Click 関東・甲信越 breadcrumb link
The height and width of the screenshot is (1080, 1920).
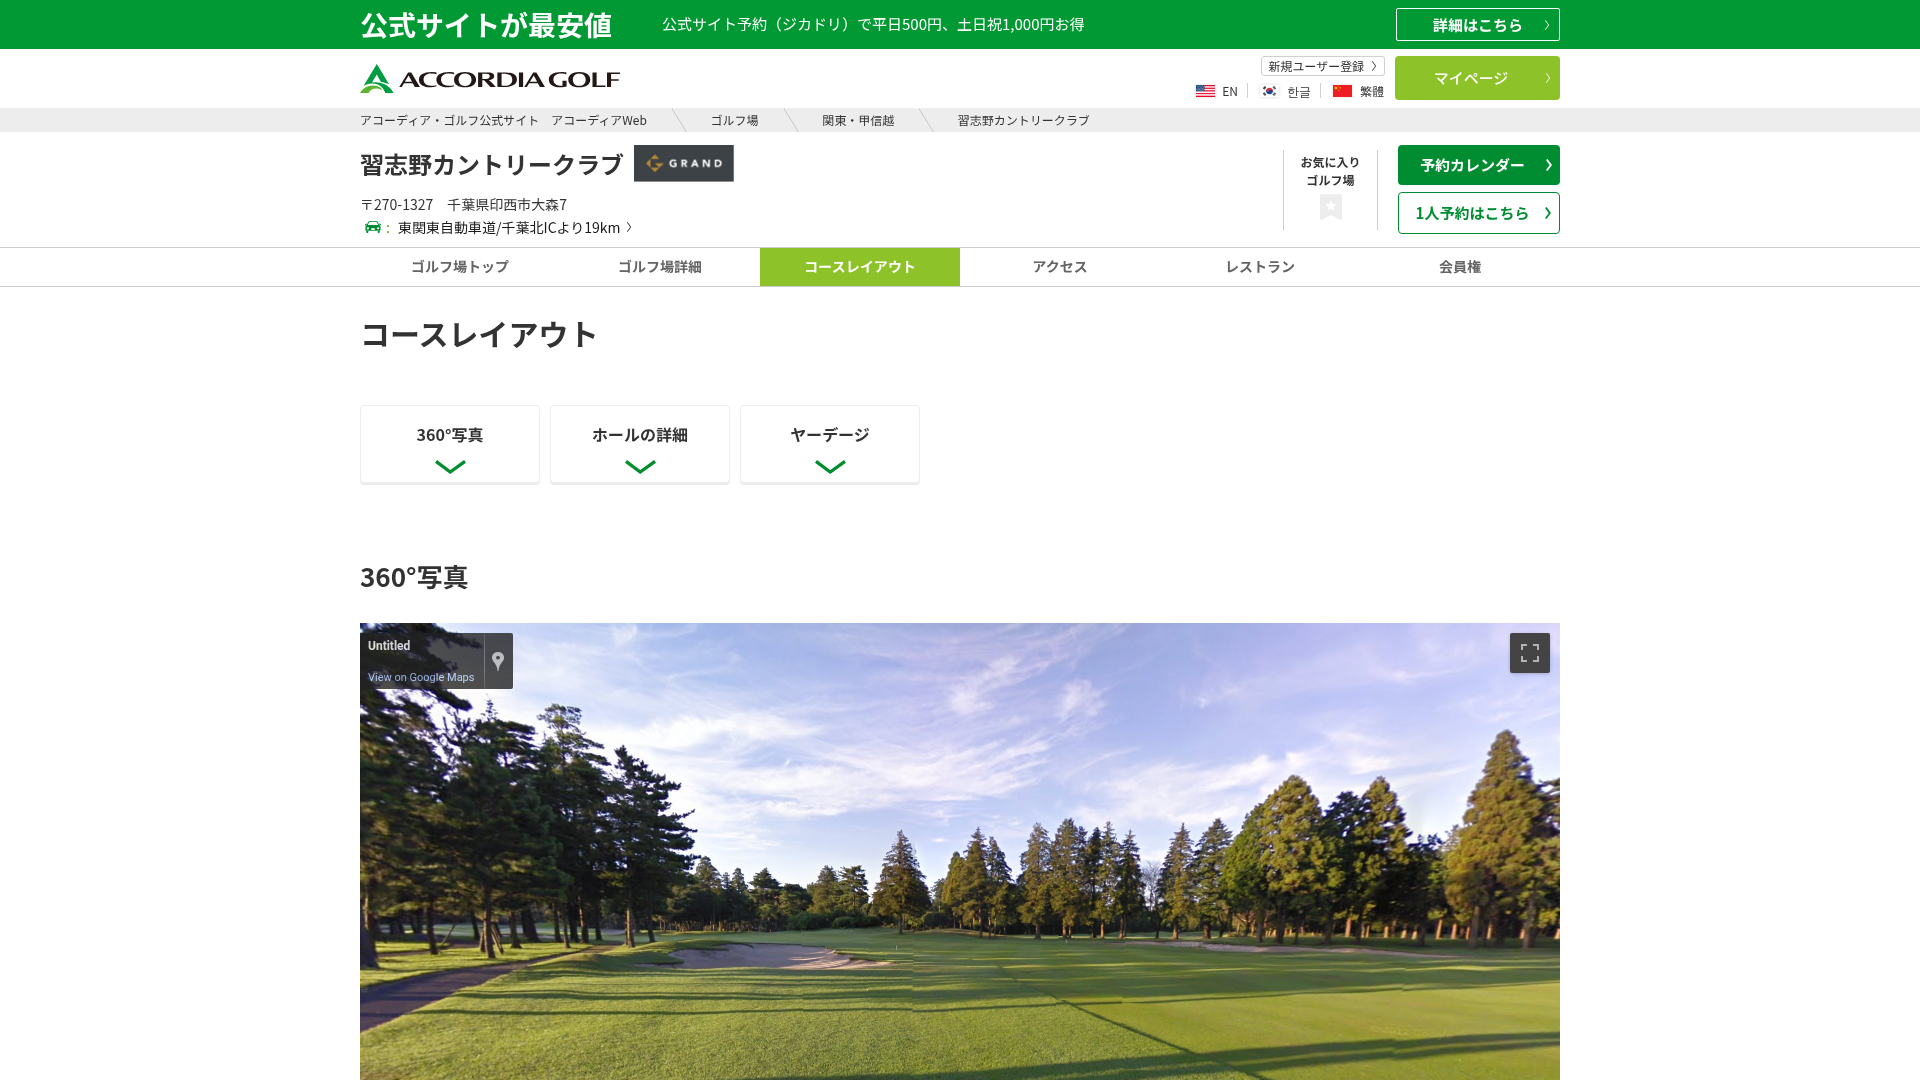[858, 120]
